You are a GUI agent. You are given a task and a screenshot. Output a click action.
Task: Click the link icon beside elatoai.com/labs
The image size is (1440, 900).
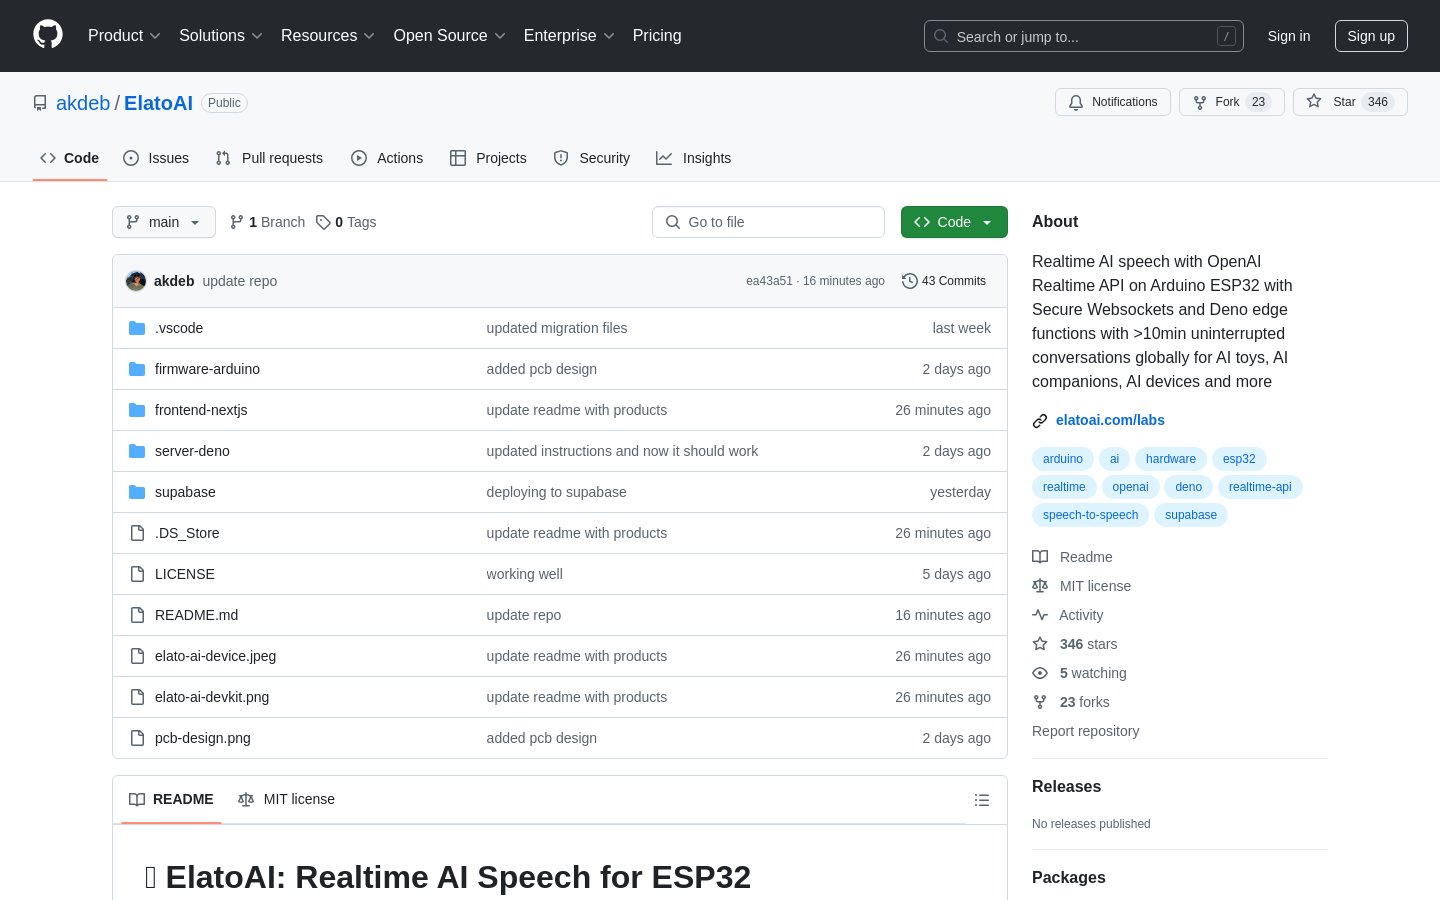(x=1040, y=421)
